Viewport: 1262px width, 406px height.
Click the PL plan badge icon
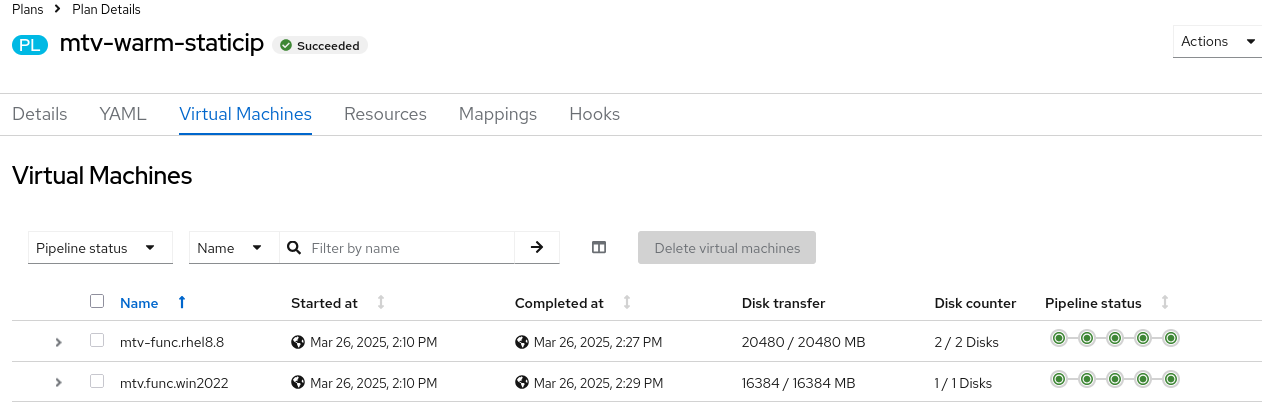coord(30,45)
